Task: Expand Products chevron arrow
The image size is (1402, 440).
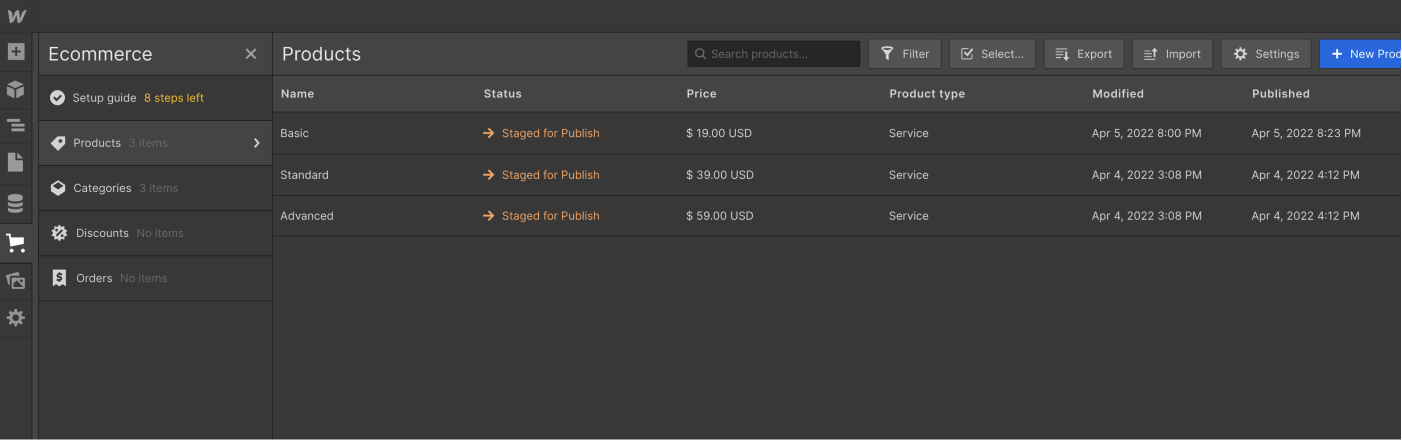Action: pos(257,143)
